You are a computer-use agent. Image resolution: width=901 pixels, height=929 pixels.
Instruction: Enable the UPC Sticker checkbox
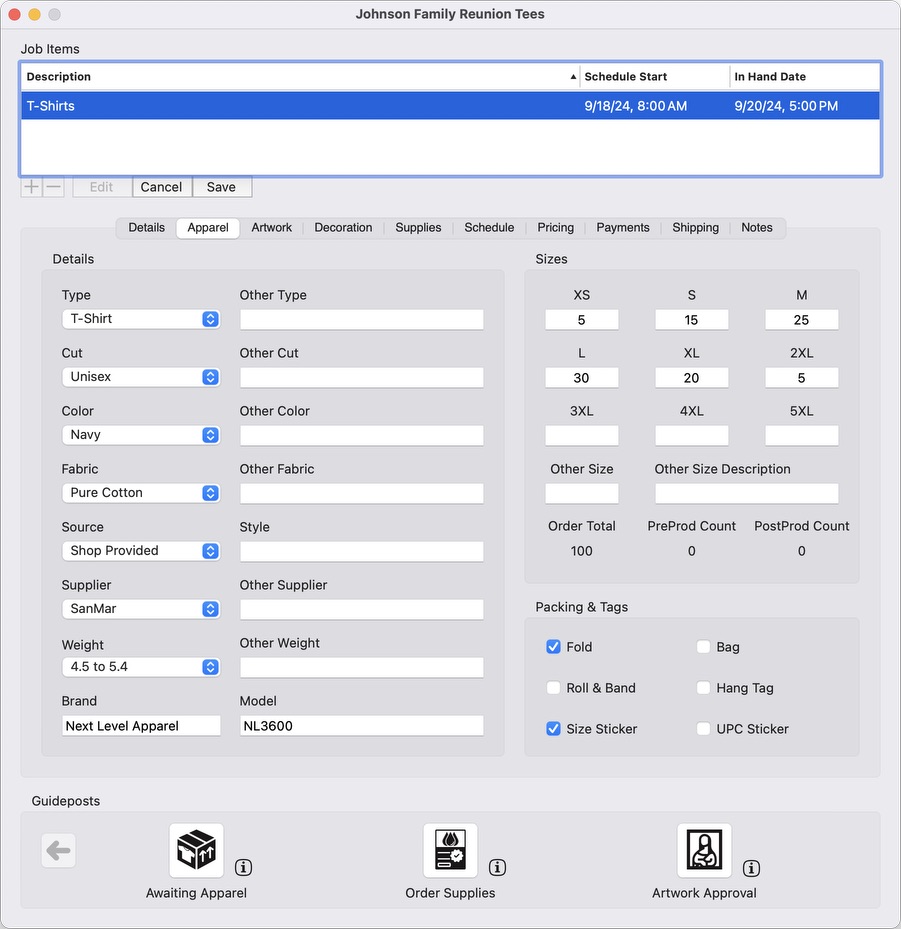click(703, 729)
